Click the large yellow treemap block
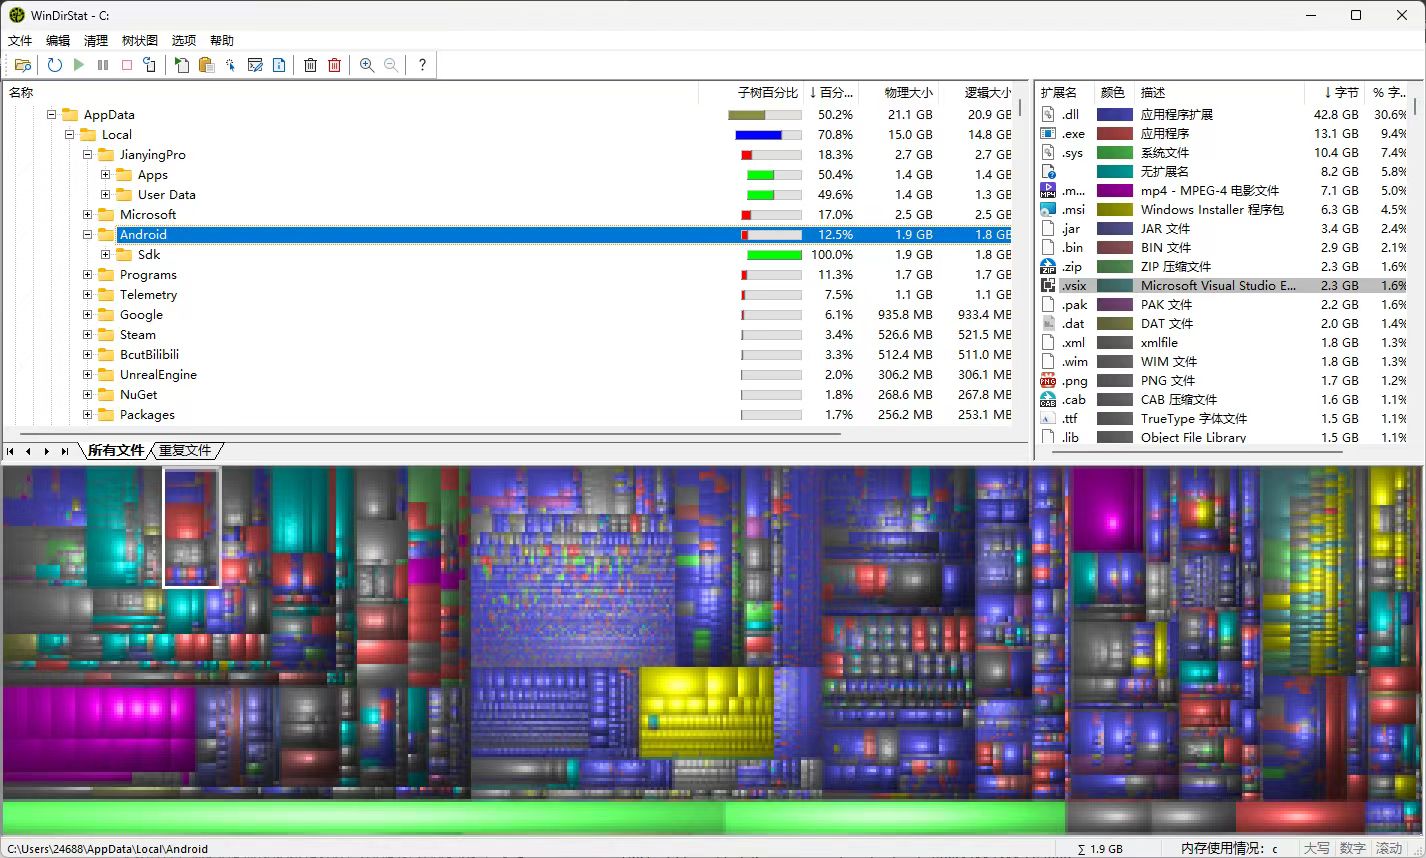The image size is (1426, 858). (706, 711)
